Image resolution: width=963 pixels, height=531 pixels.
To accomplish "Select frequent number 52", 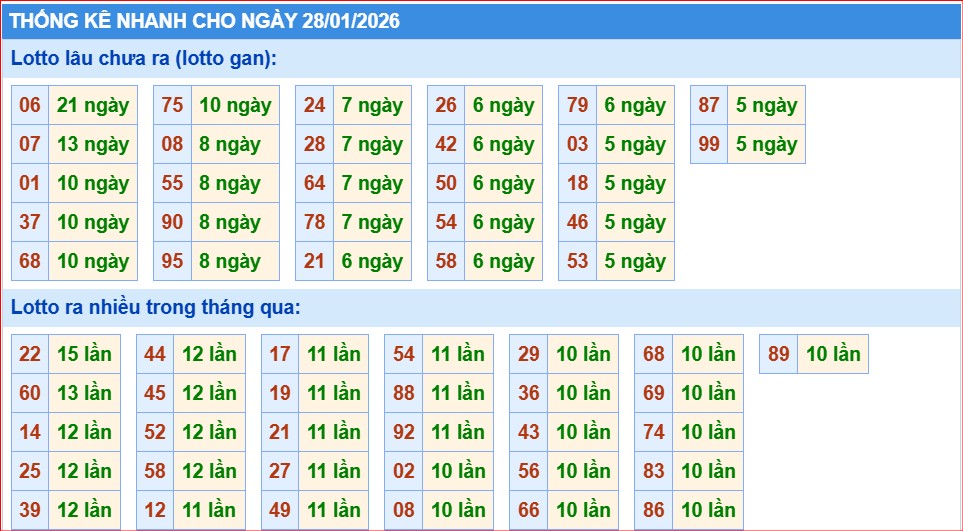I will pos(155,432).
